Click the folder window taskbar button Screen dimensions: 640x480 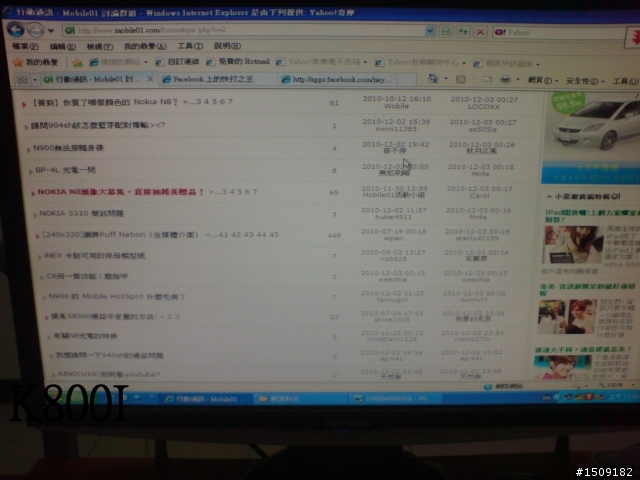click(300, 399)
